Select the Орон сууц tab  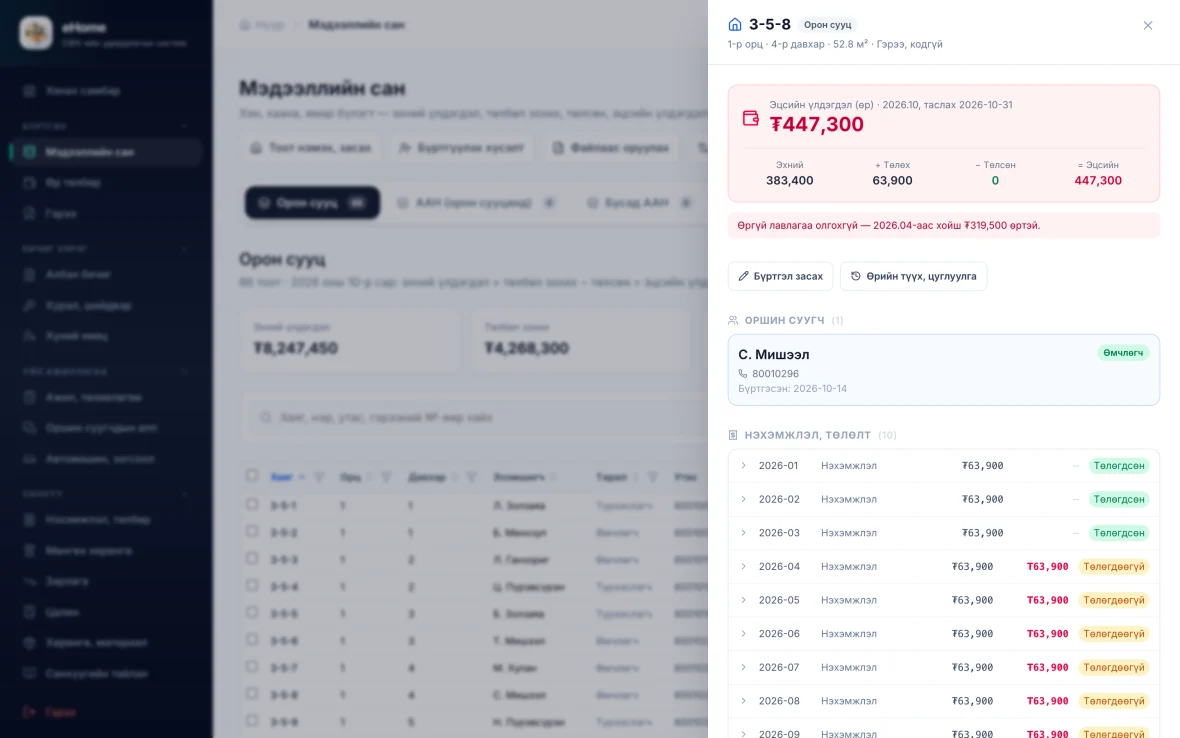(312, 203)
